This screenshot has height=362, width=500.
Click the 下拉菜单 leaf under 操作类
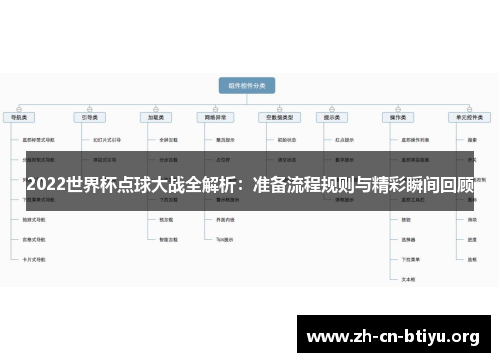coord(411,260)
